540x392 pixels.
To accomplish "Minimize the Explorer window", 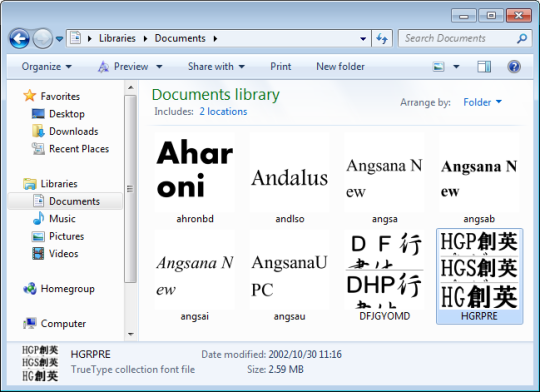I will (x=464, y=16).
